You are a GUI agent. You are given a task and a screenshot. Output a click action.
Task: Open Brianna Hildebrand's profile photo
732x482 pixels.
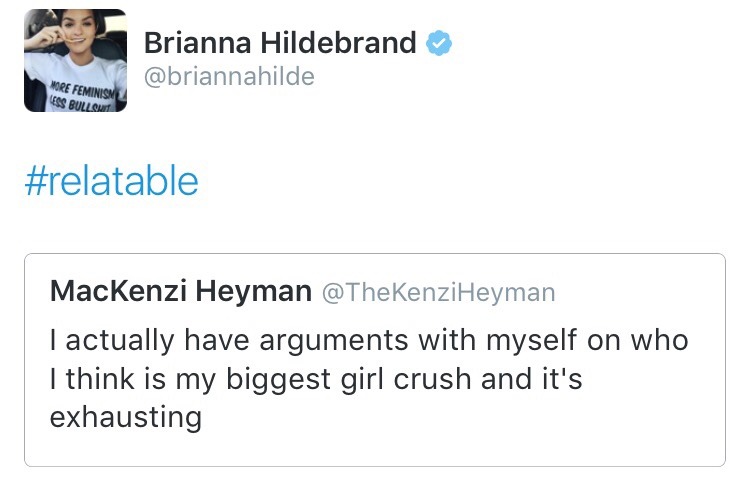coord(75,60)
